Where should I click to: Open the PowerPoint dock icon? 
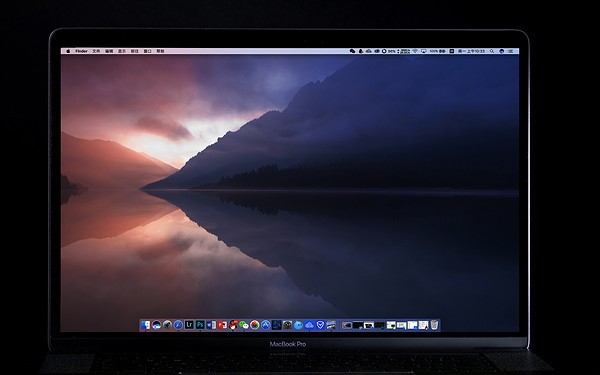222,325
